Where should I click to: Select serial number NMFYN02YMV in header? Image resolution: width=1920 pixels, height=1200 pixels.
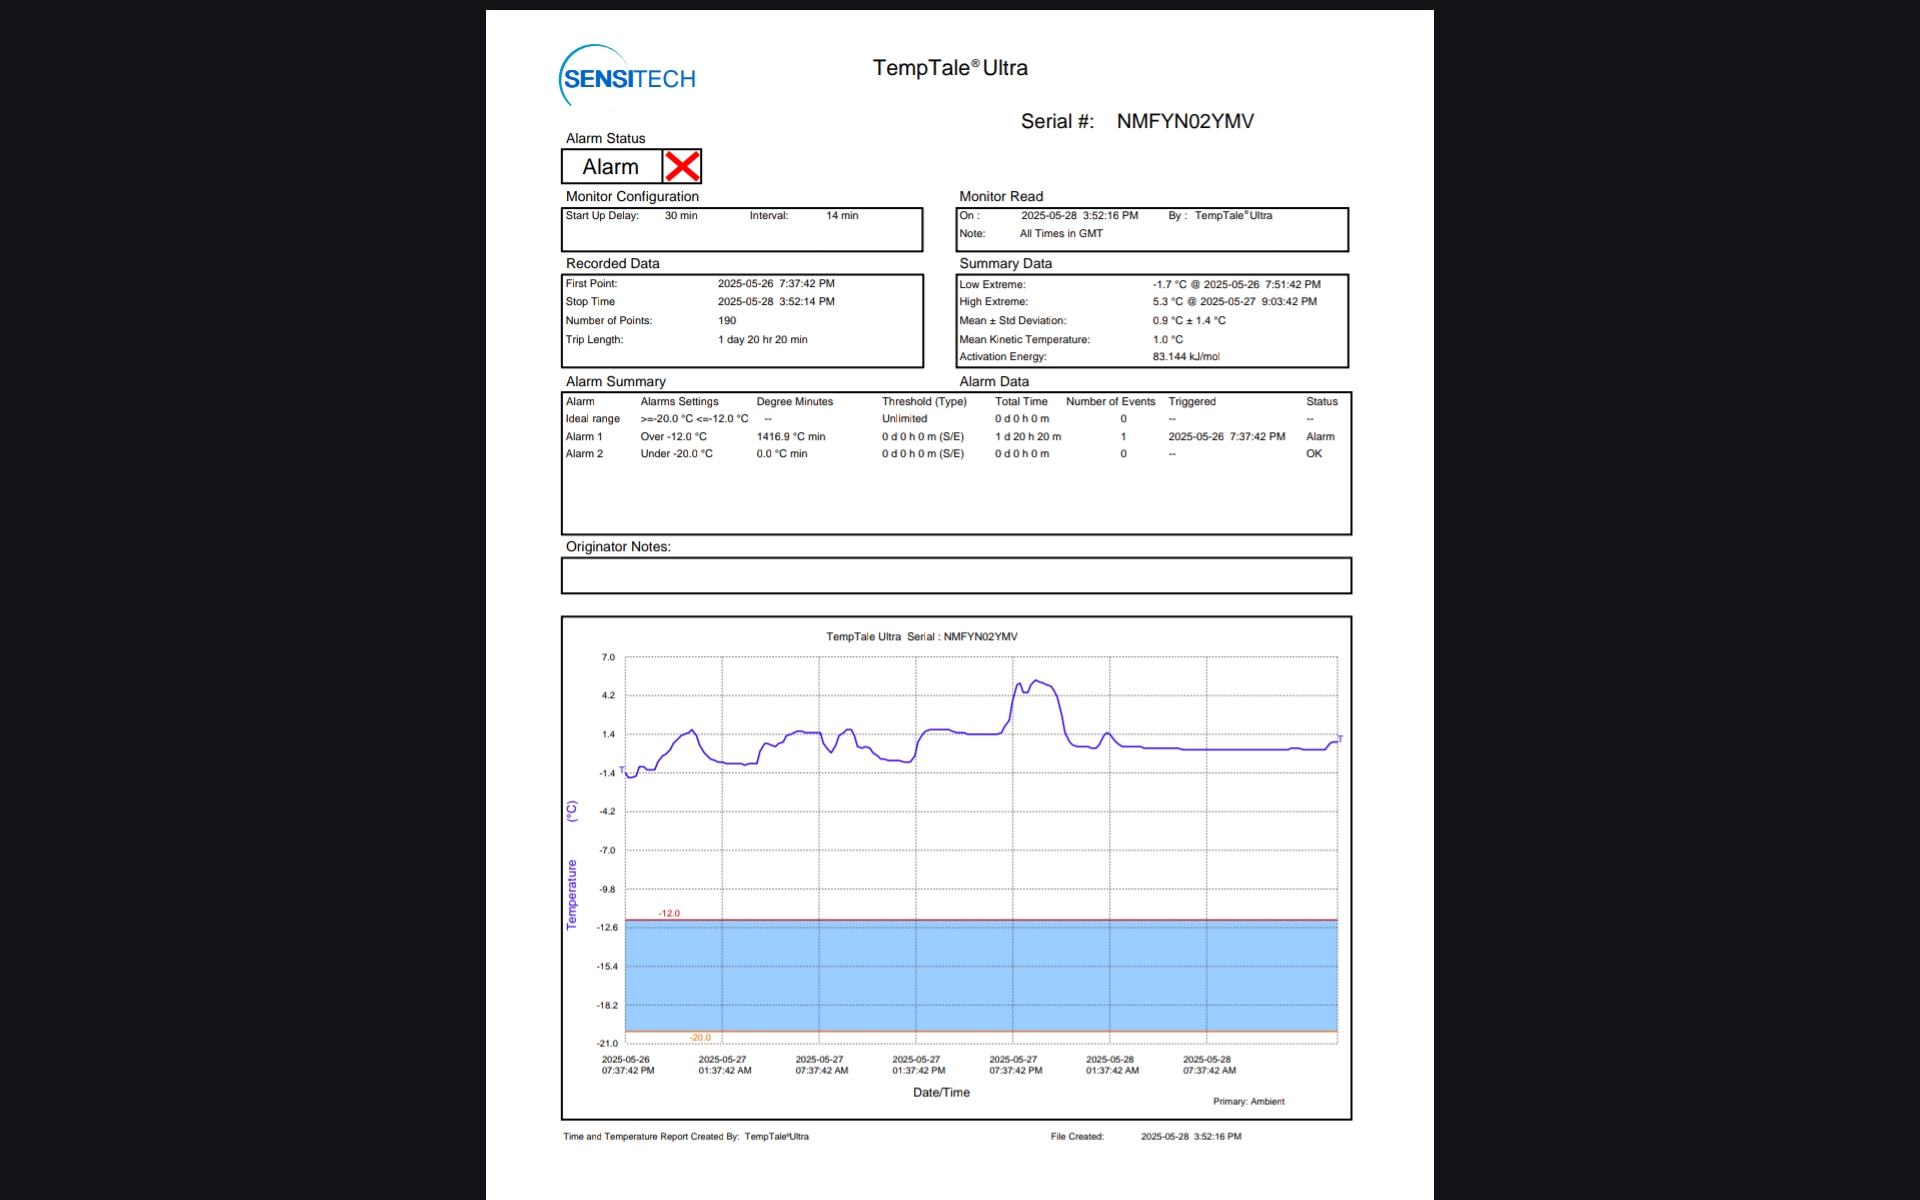pos(1185,121)
